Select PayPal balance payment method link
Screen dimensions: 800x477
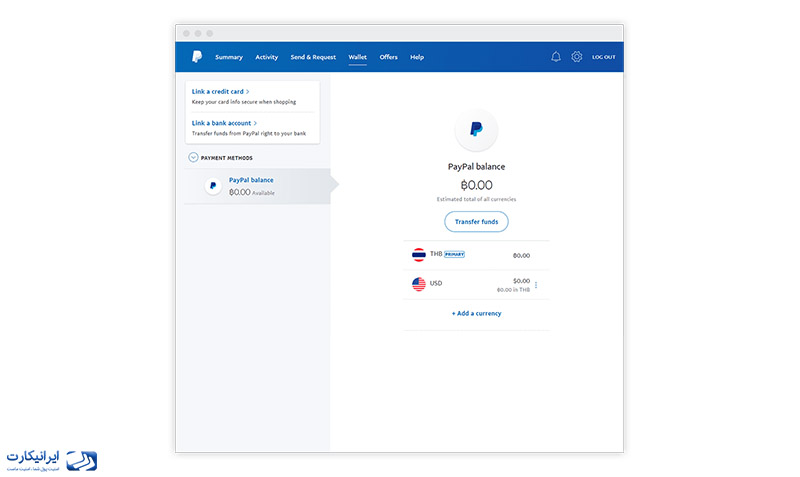(251, 180)
